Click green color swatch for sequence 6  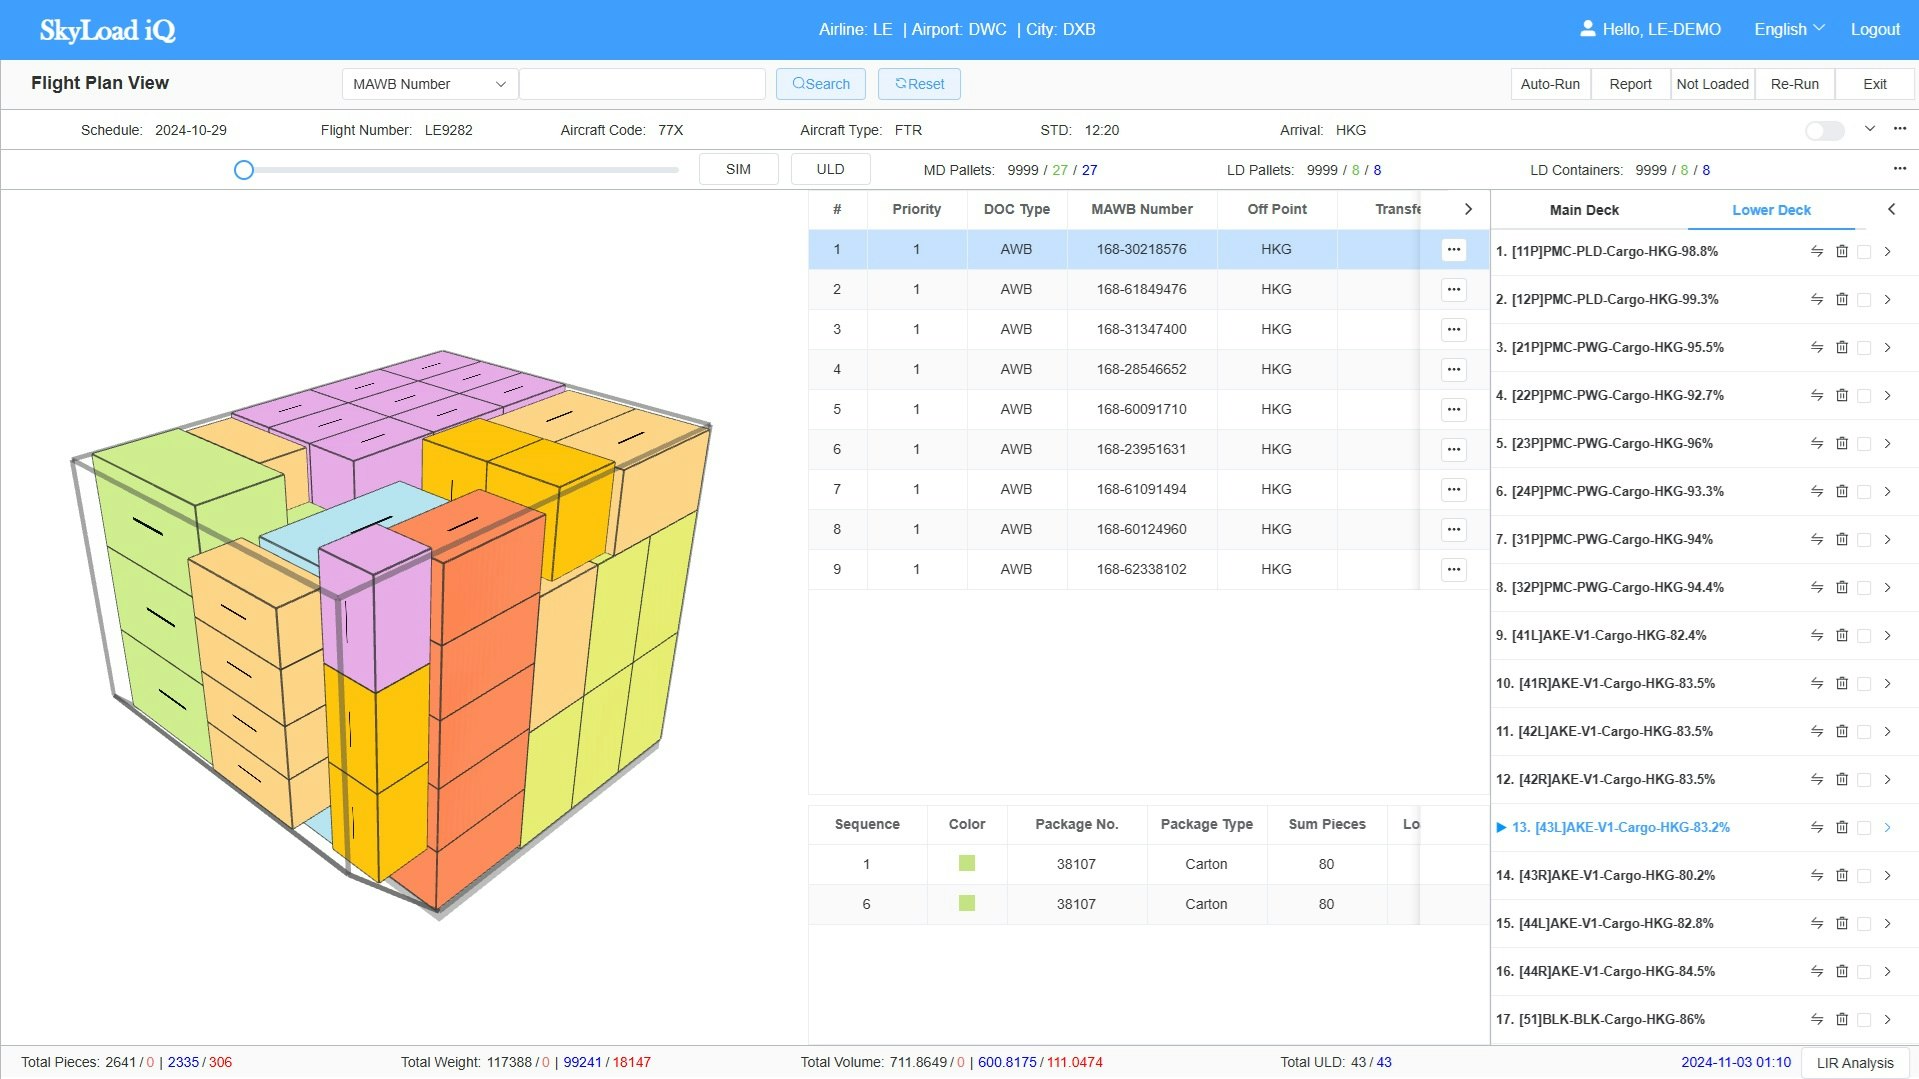click(x=966, y=903)
